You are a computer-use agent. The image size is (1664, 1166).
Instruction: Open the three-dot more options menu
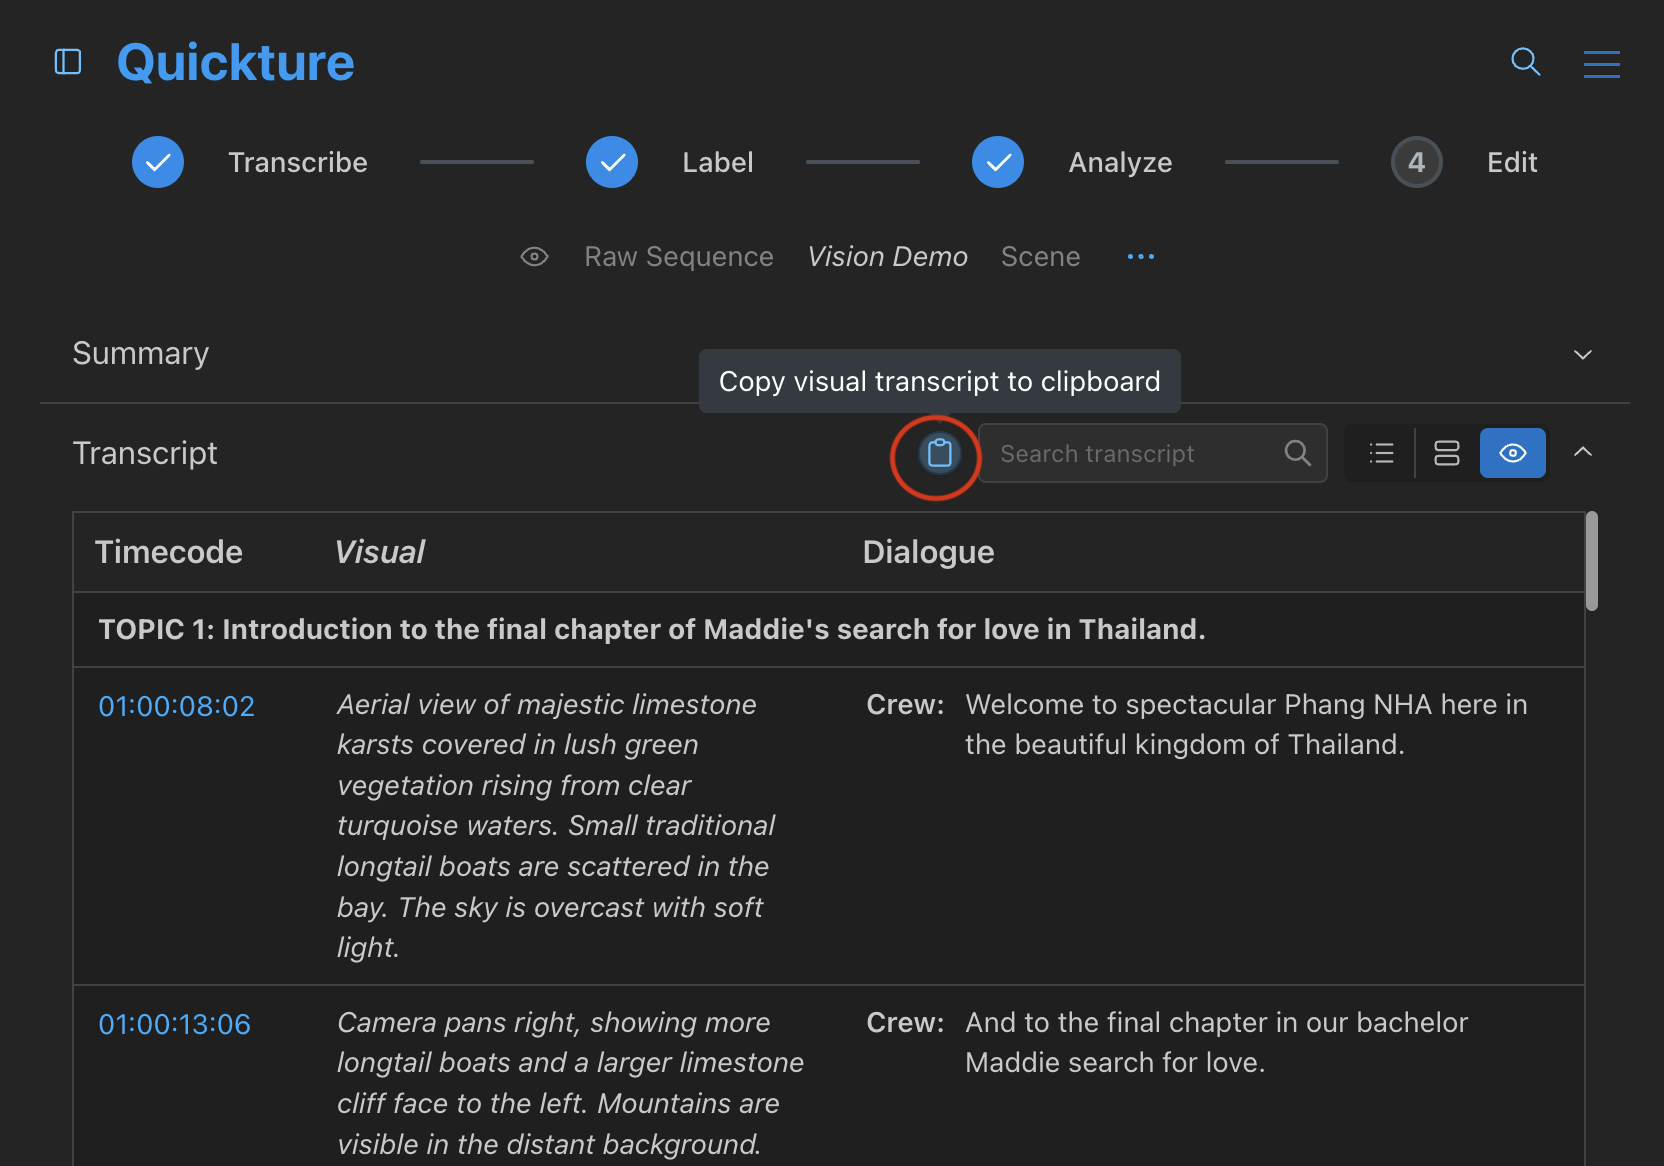1140,257
